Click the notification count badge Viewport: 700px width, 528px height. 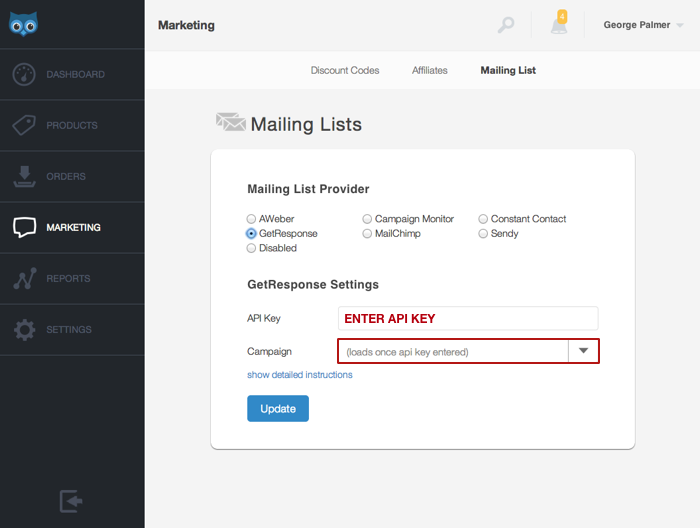[x=562, y=17]
